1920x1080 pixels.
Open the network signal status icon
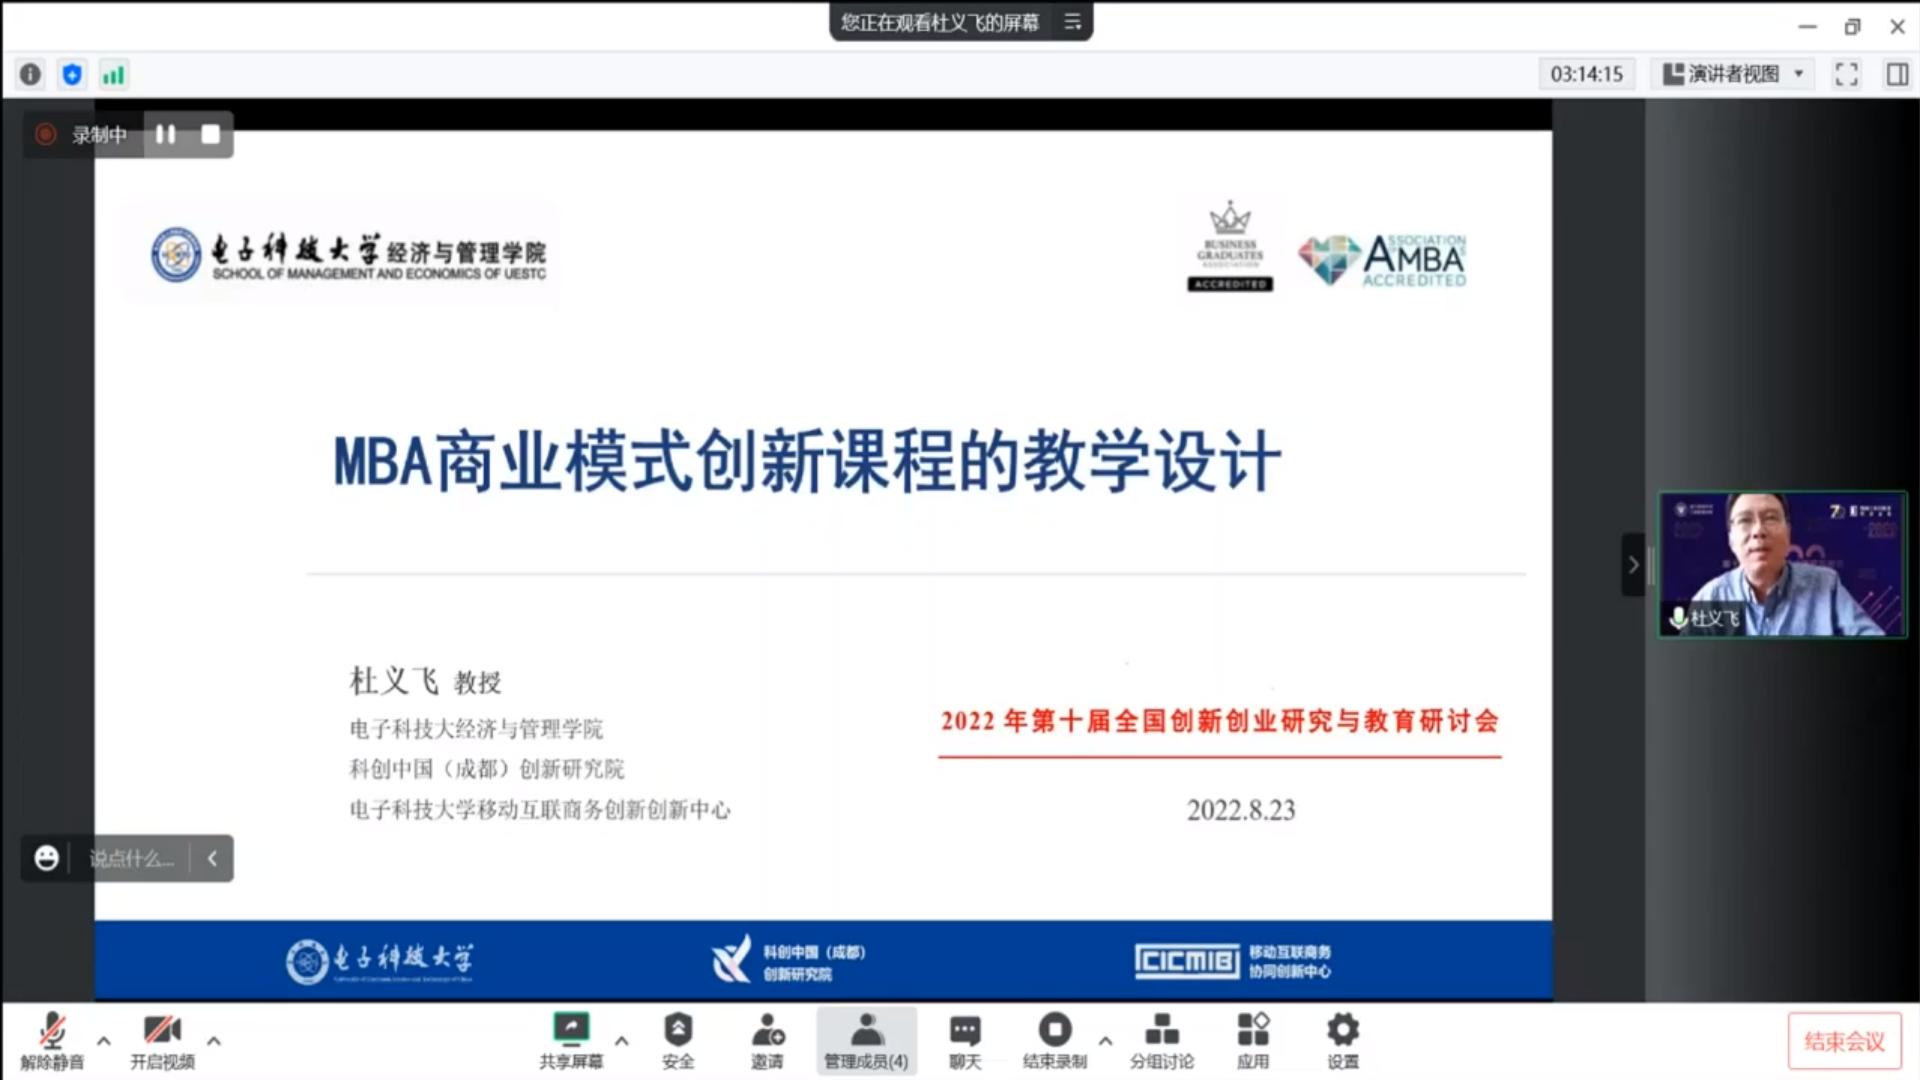click(x=113, y=74)
